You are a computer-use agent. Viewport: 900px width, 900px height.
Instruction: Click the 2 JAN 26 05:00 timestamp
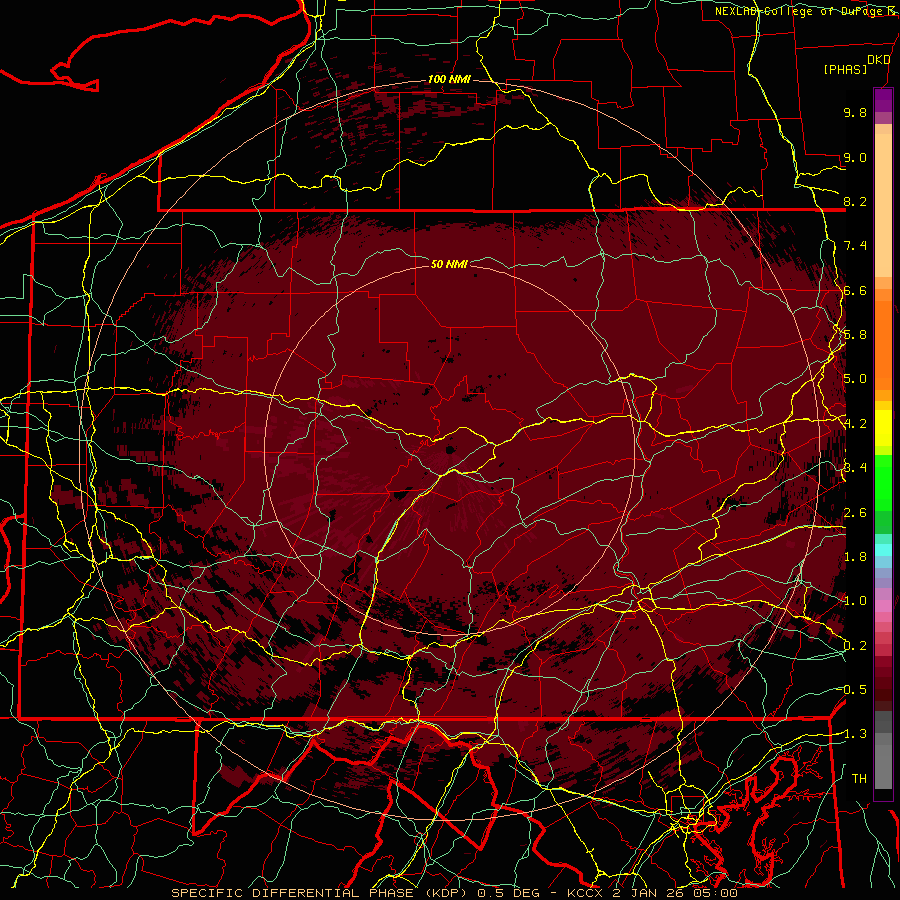pyautogui.click(x=675, y=893)
